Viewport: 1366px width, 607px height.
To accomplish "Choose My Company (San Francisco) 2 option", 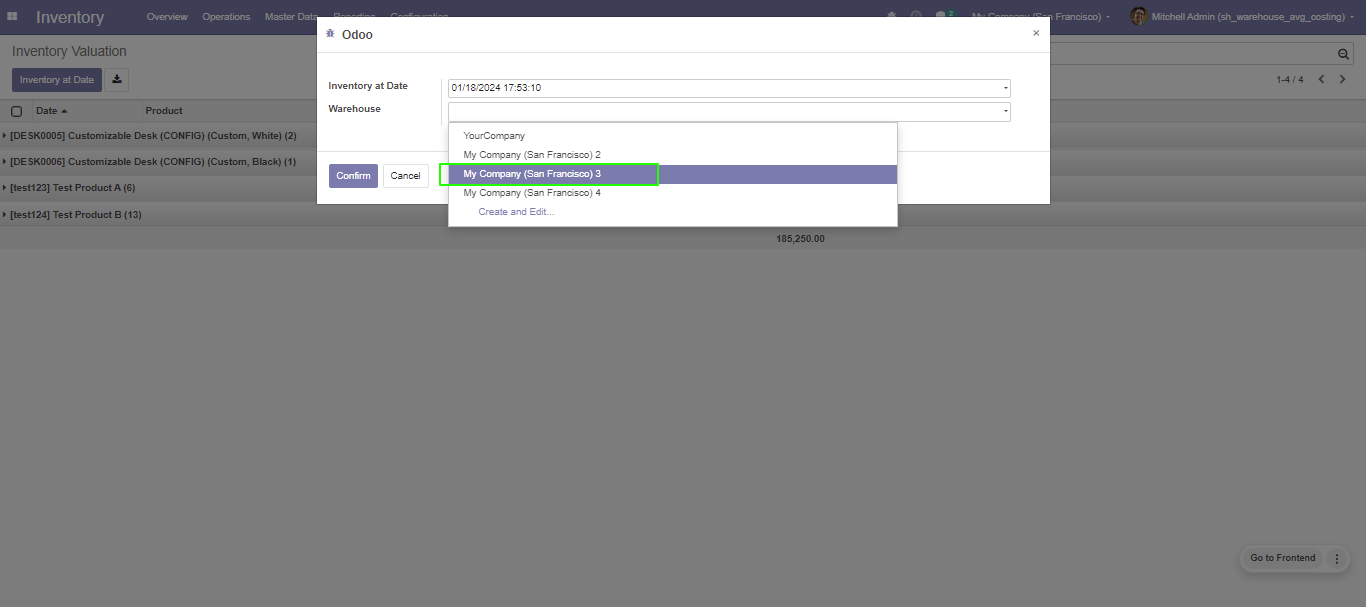I will coord(672,155).
